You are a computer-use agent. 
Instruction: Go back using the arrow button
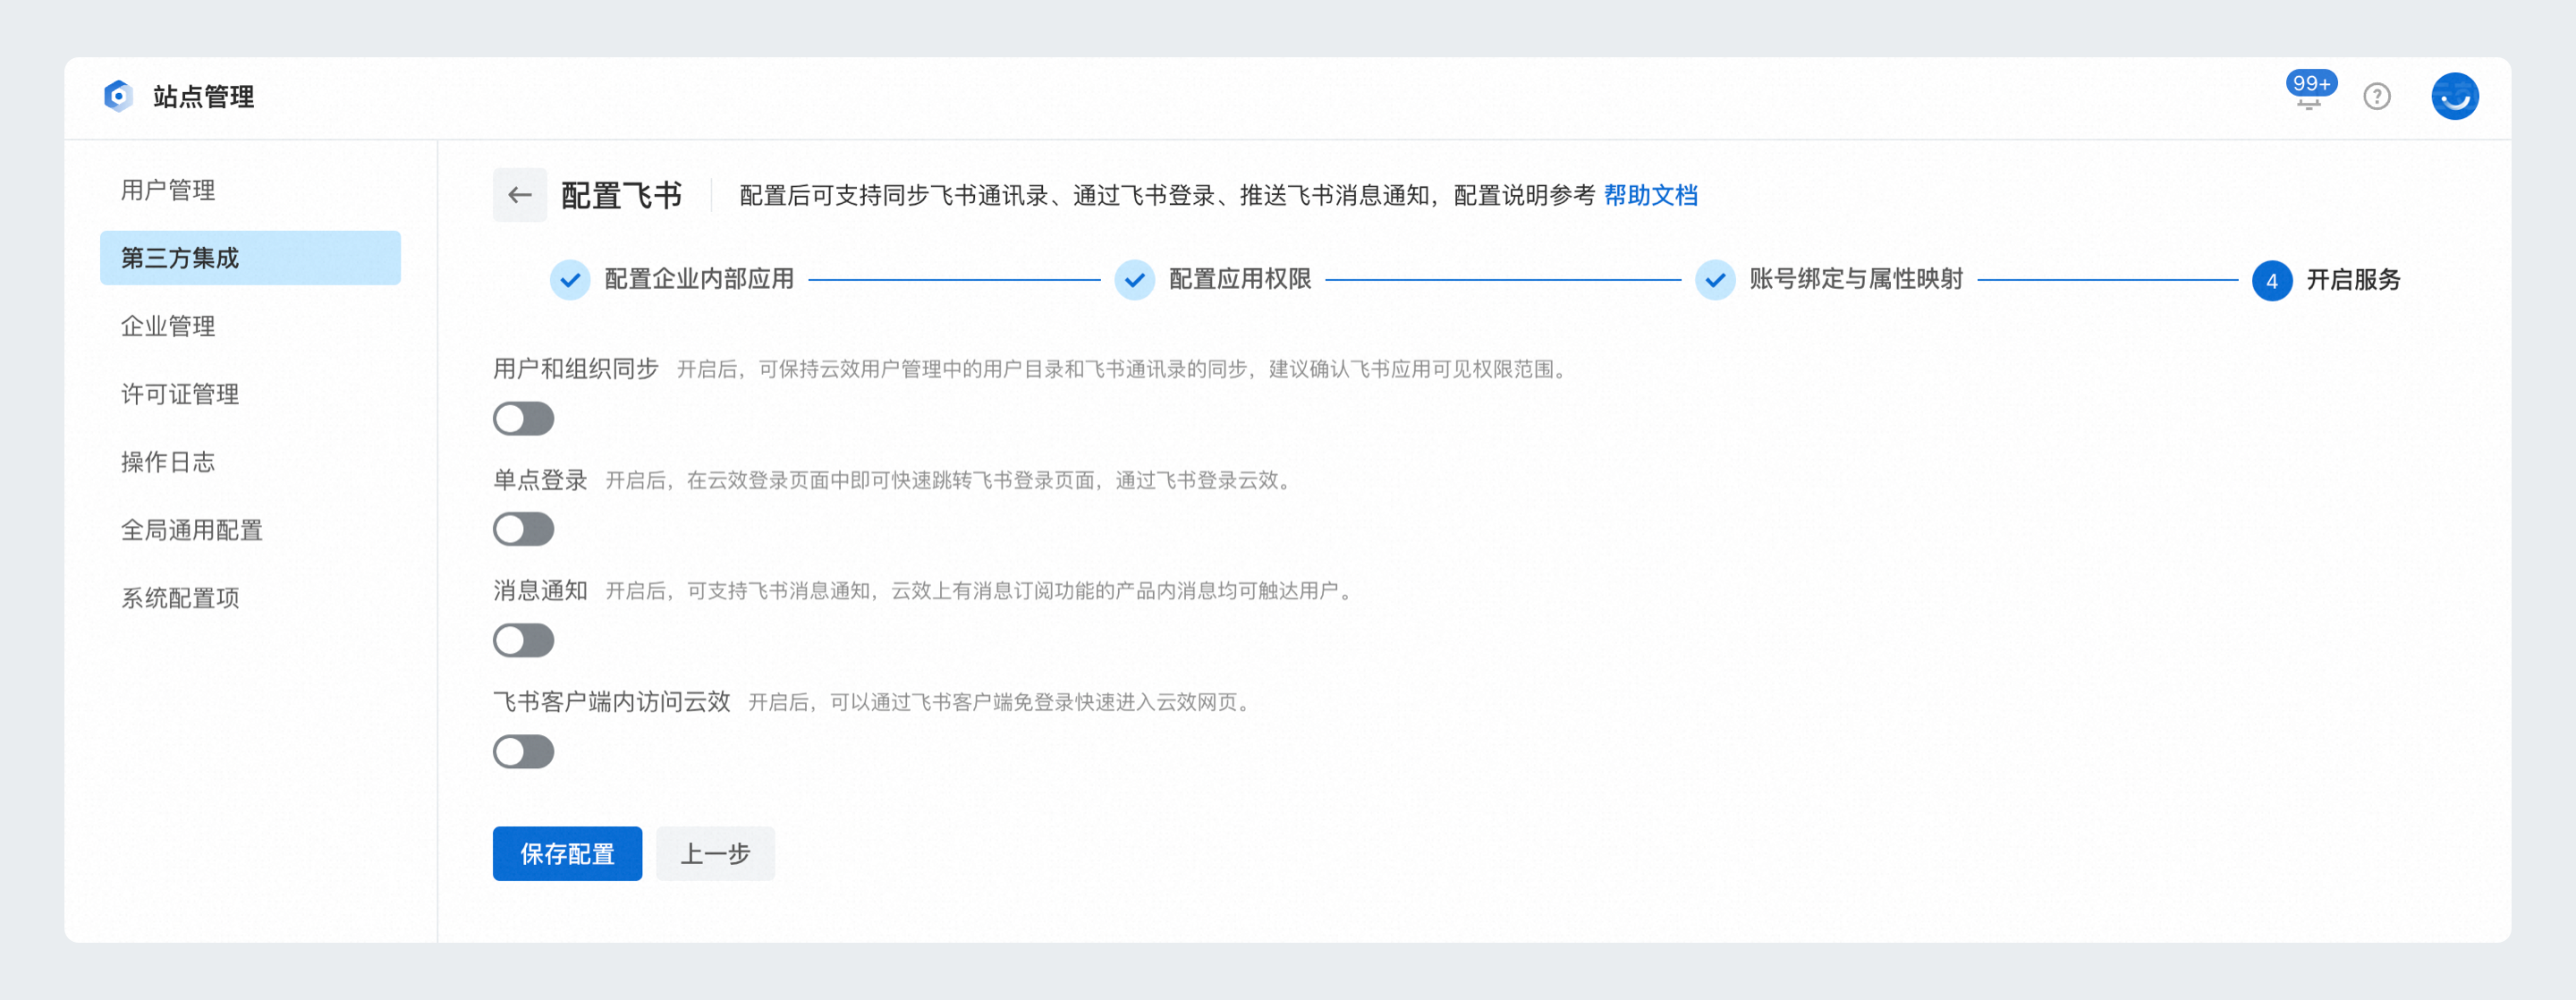(x=520, y=195)
